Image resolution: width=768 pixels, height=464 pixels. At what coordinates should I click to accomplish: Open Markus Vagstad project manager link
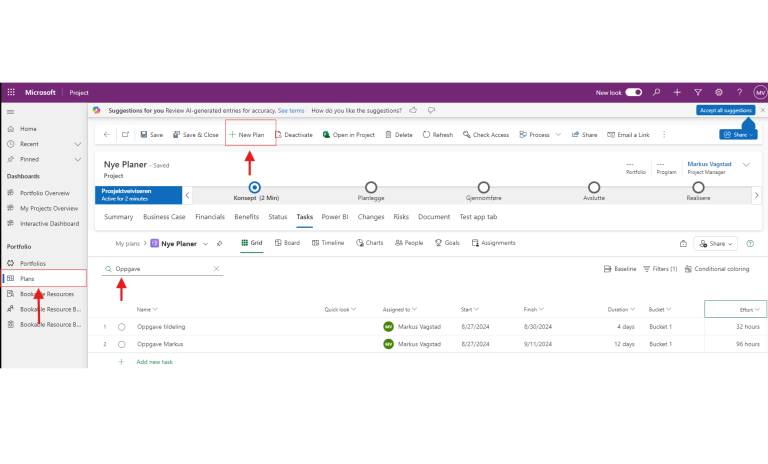pyautogui.click(x=709, y=164)
